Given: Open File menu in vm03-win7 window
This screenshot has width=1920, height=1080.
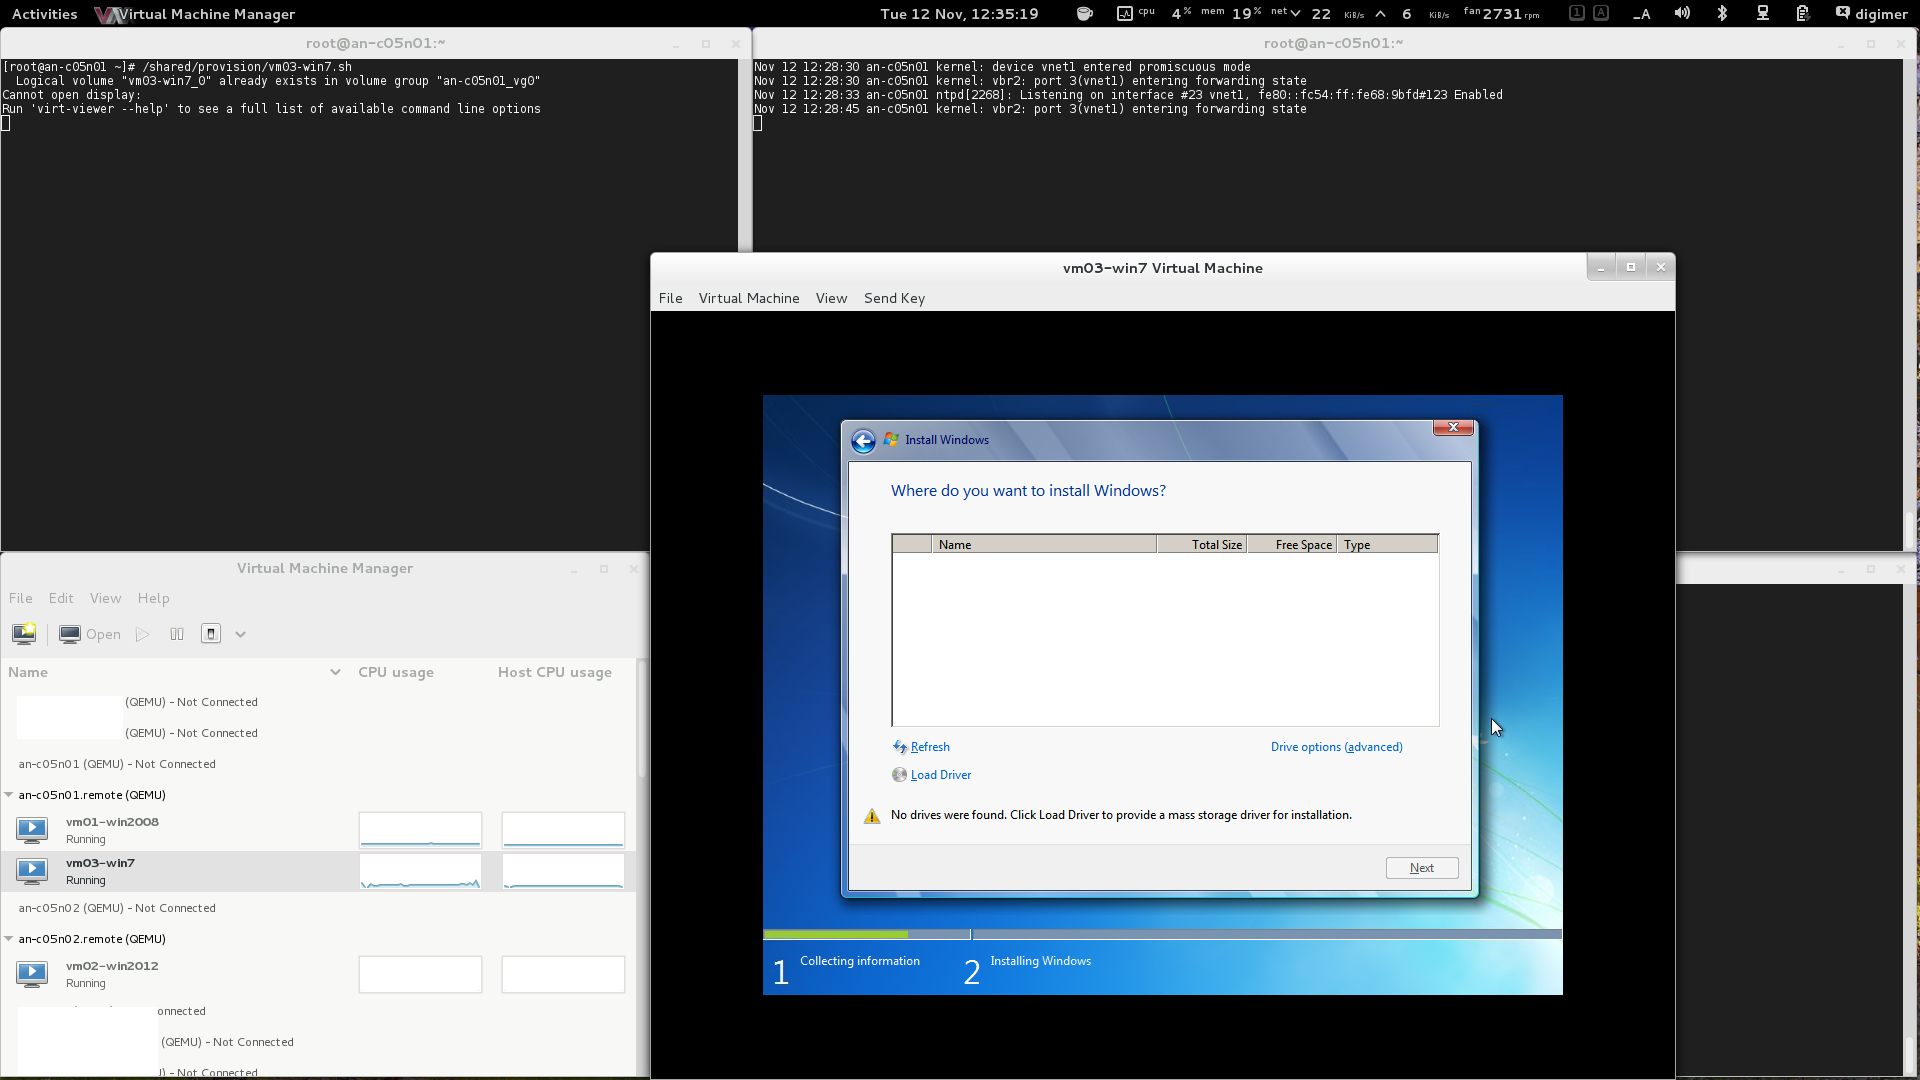Looking at the screenshot, I should pyautogui.click(x=671, y=298).
